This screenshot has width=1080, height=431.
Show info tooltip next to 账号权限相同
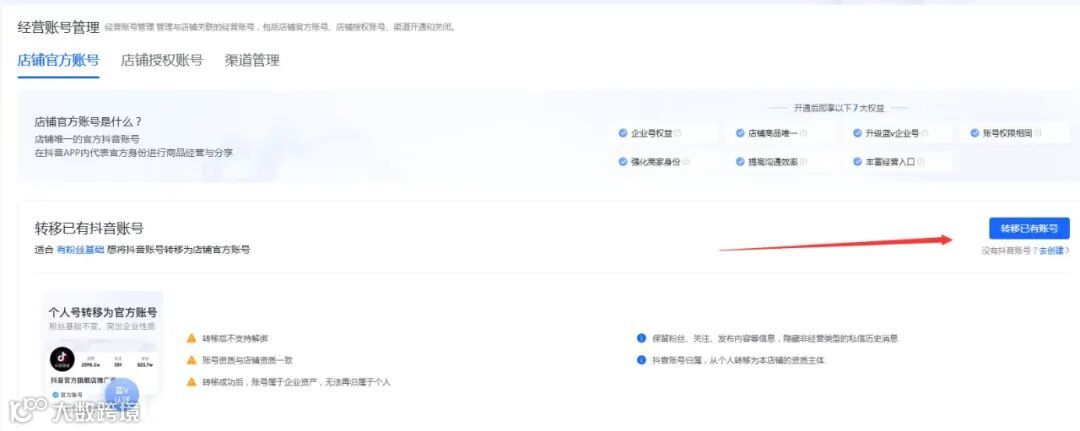click(x=1038, y=134)
